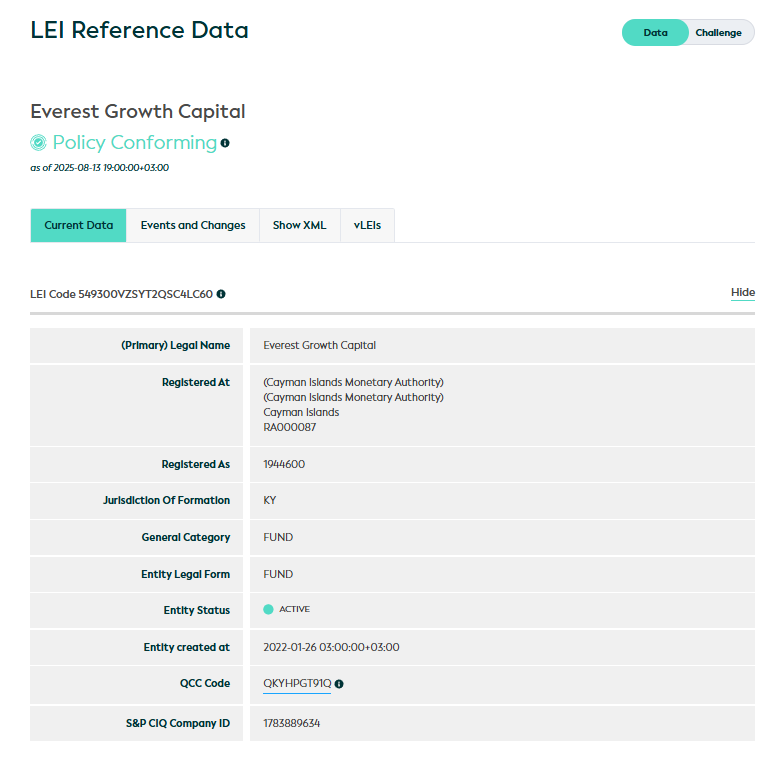Go to the Show XML tab
Screen dimensions: 776x757
tap(300, 225)
